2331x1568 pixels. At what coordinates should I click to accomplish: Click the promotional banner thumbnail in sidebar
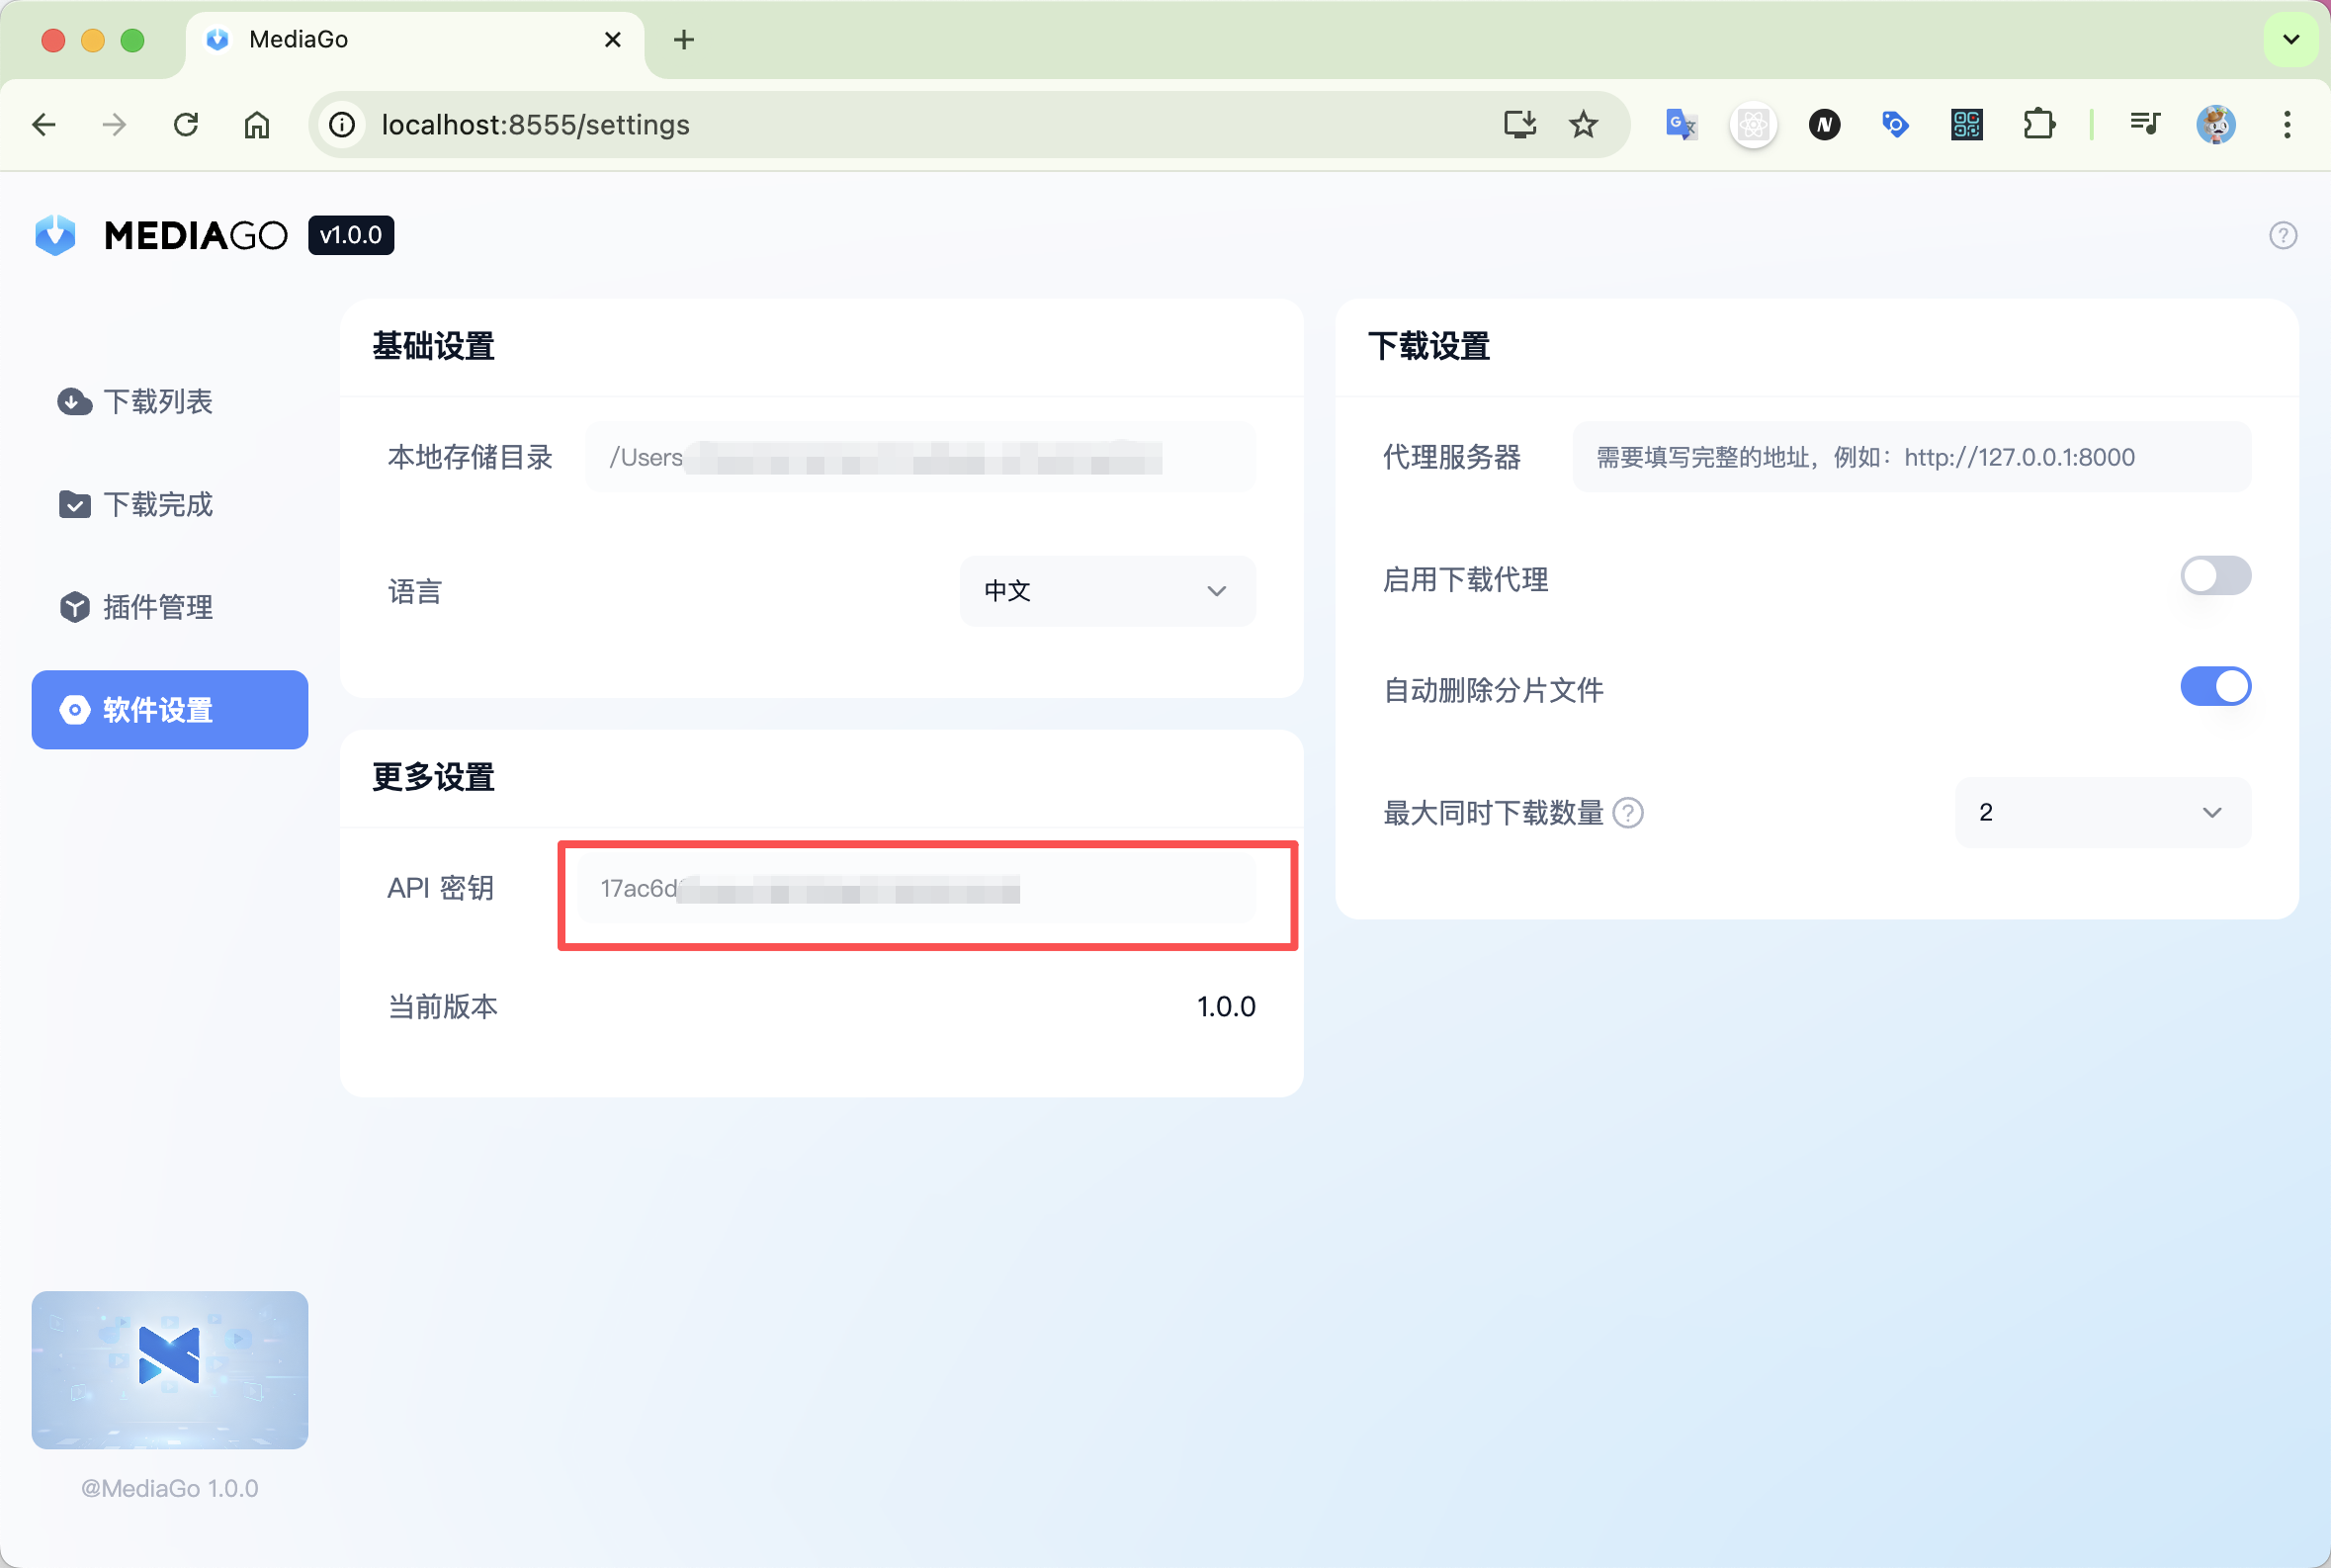(170, 1369)
